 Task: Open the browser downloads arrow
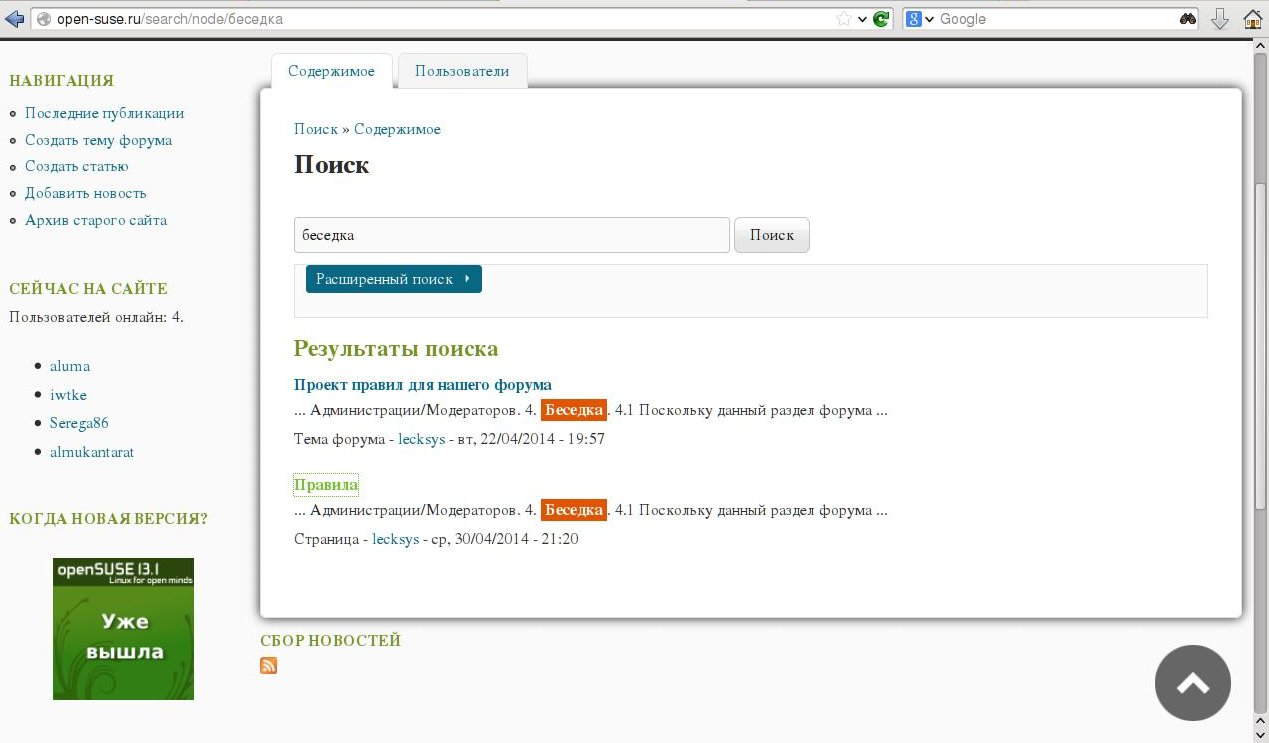(1219, 19)
